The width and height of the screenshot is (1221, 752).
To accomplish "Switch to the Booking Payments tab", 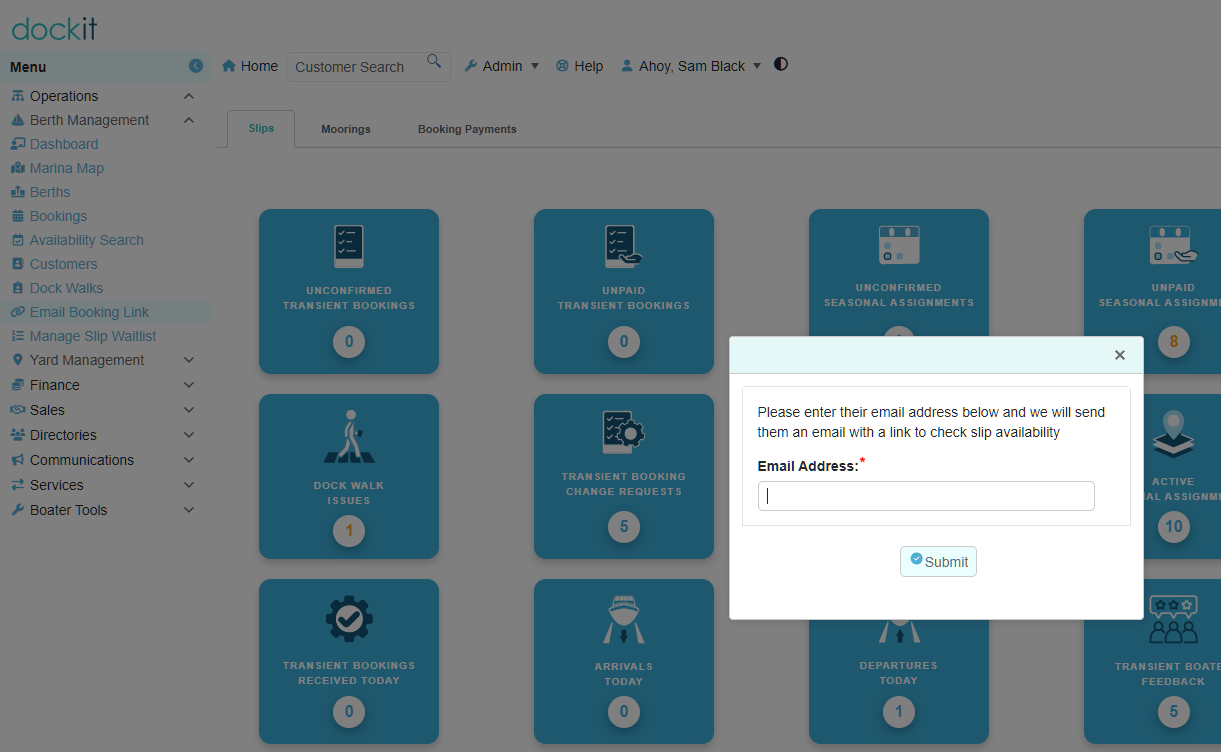I will coord(467,129).
